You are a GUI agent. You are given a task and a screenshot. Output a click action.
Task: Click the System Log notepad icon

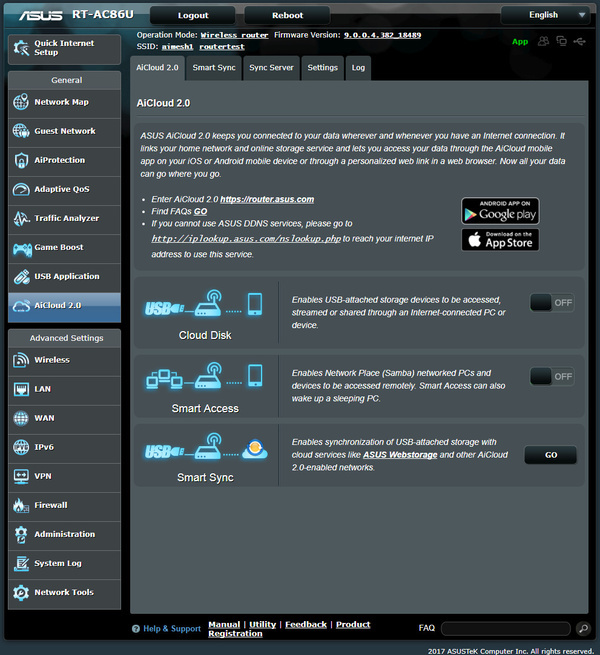coord(21,564)
